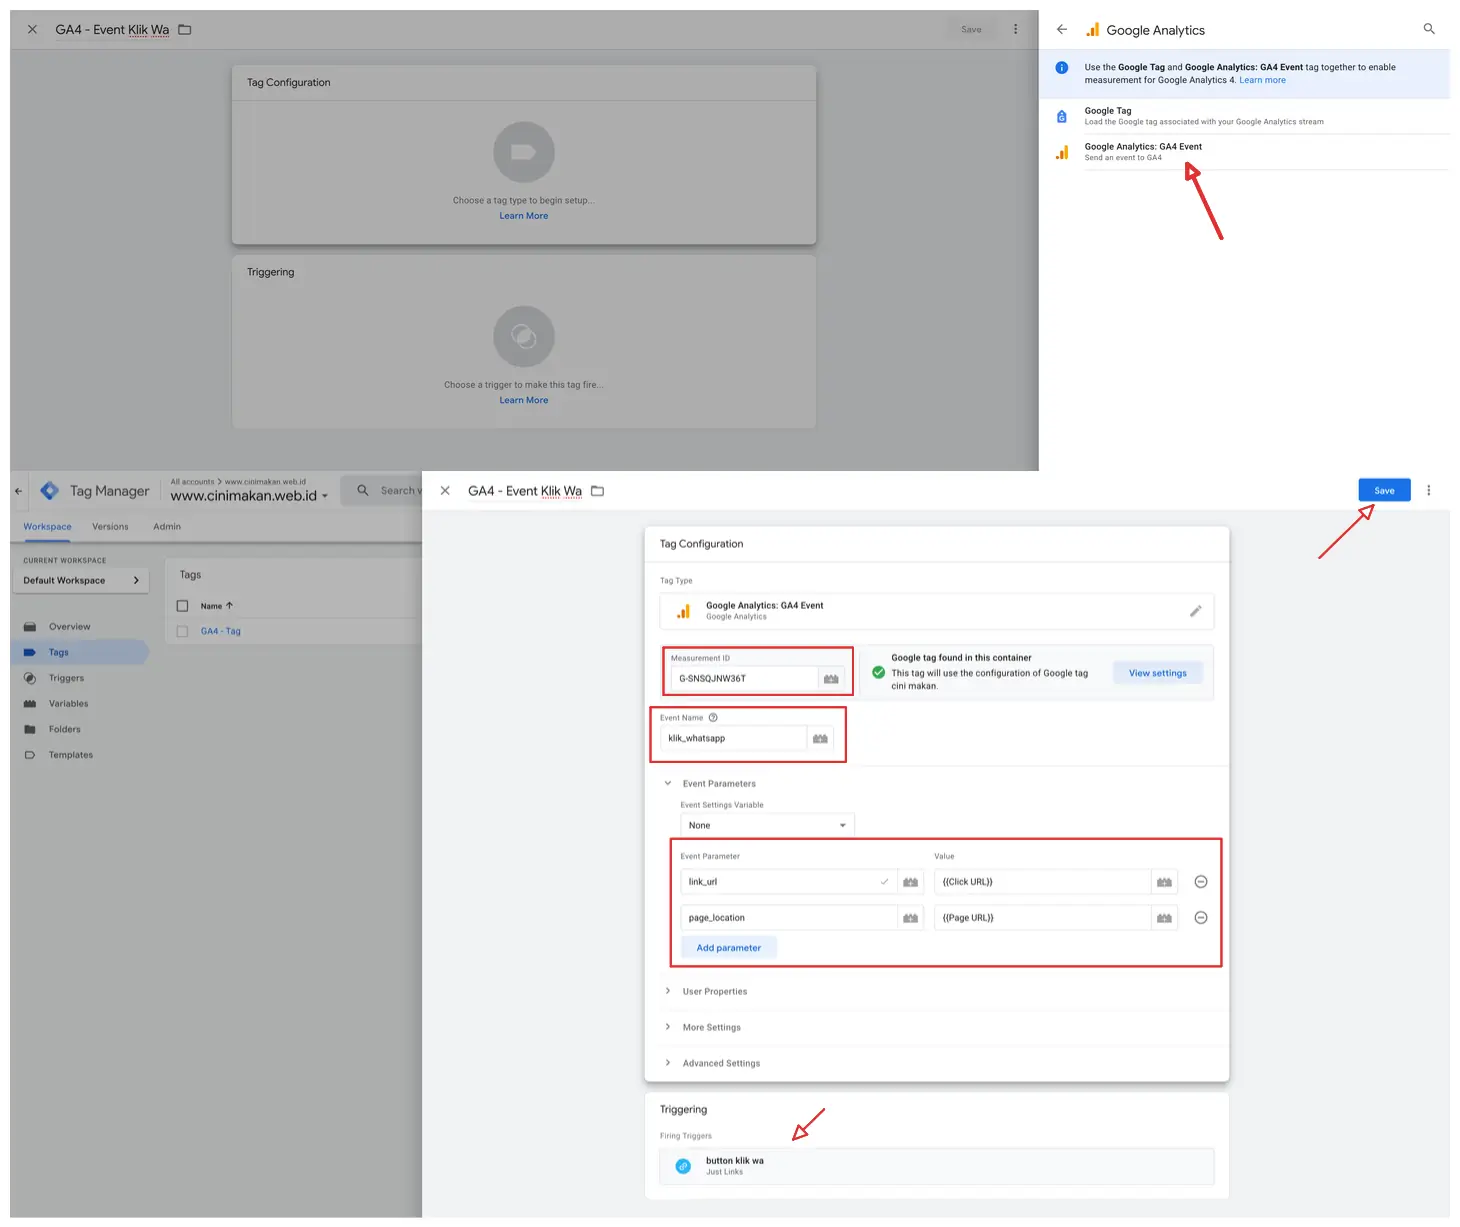Image resolution: width=1460 pixels, height=1227 pixels.
Task: Sort the Tags table by Name
Action: (x=216, y=606)
